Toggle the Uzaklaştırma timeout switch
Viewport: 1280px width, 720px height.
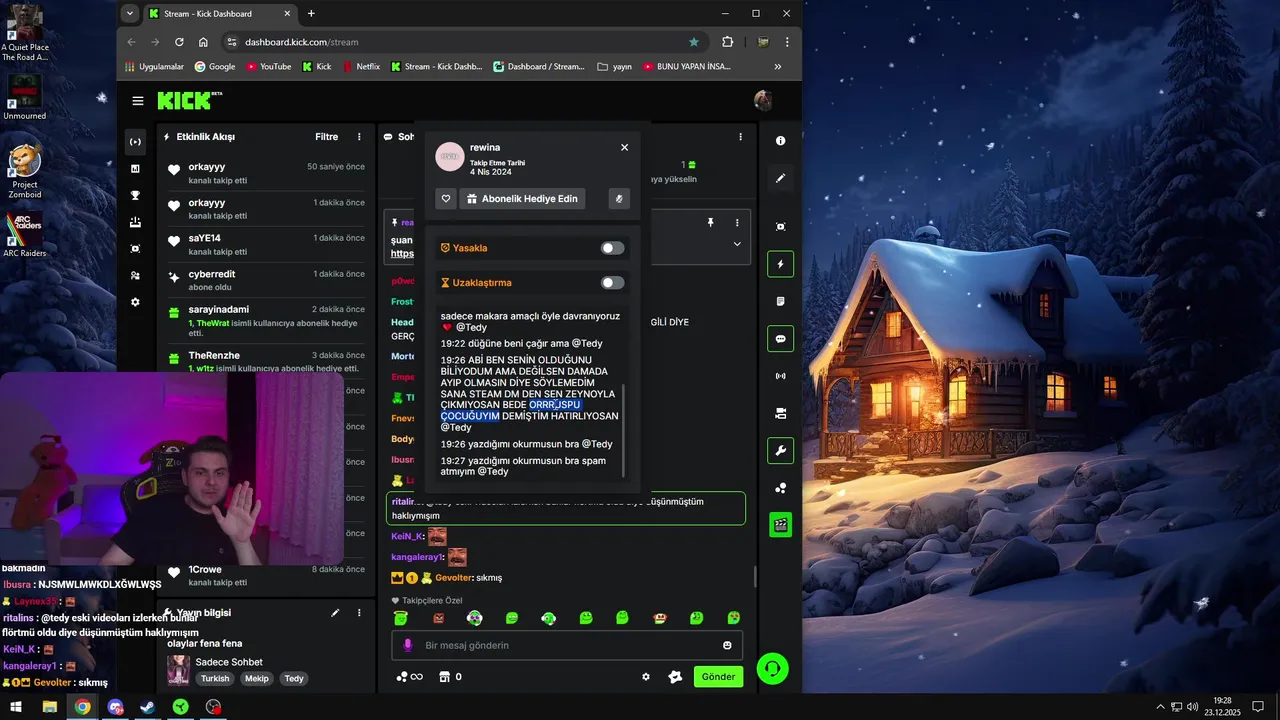pyautogui.click(x=612, y=283)
